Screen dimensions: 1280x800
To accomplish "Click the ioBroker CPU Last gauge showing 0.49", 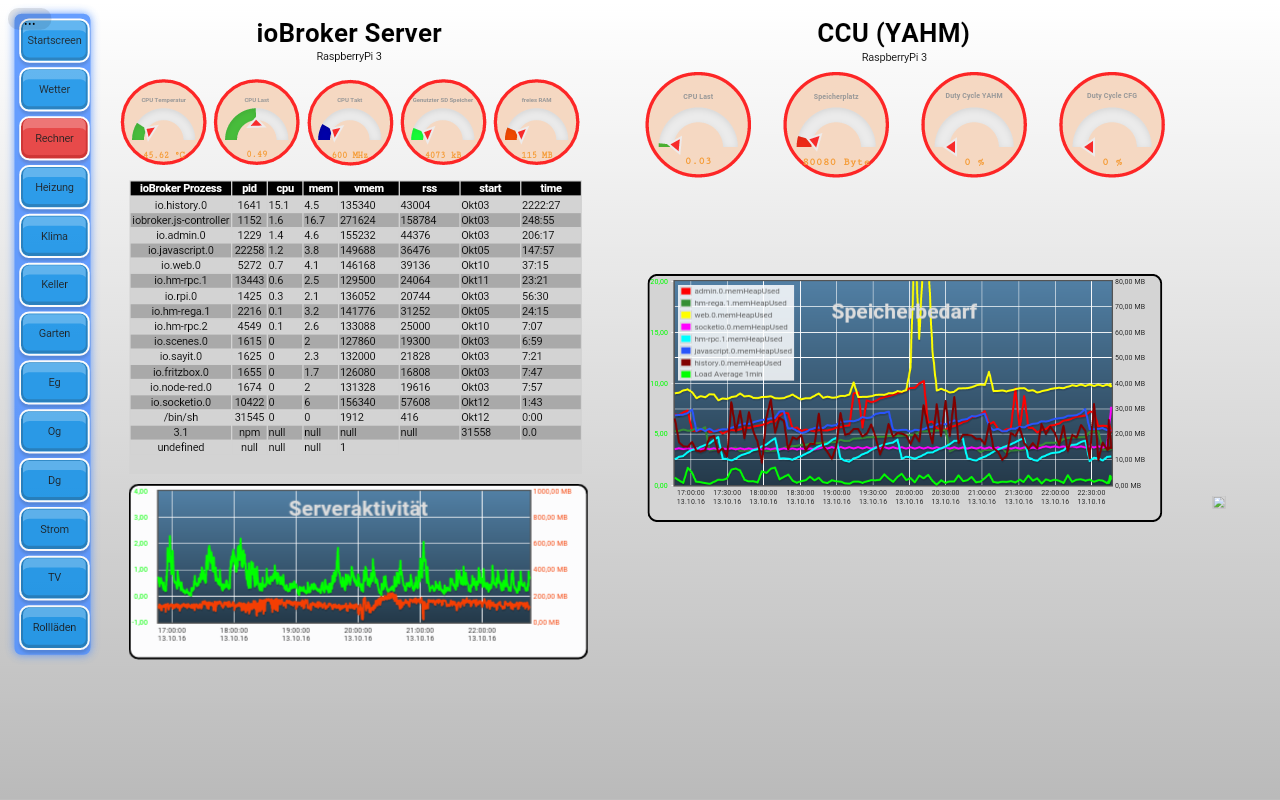I will coord(257,122).
